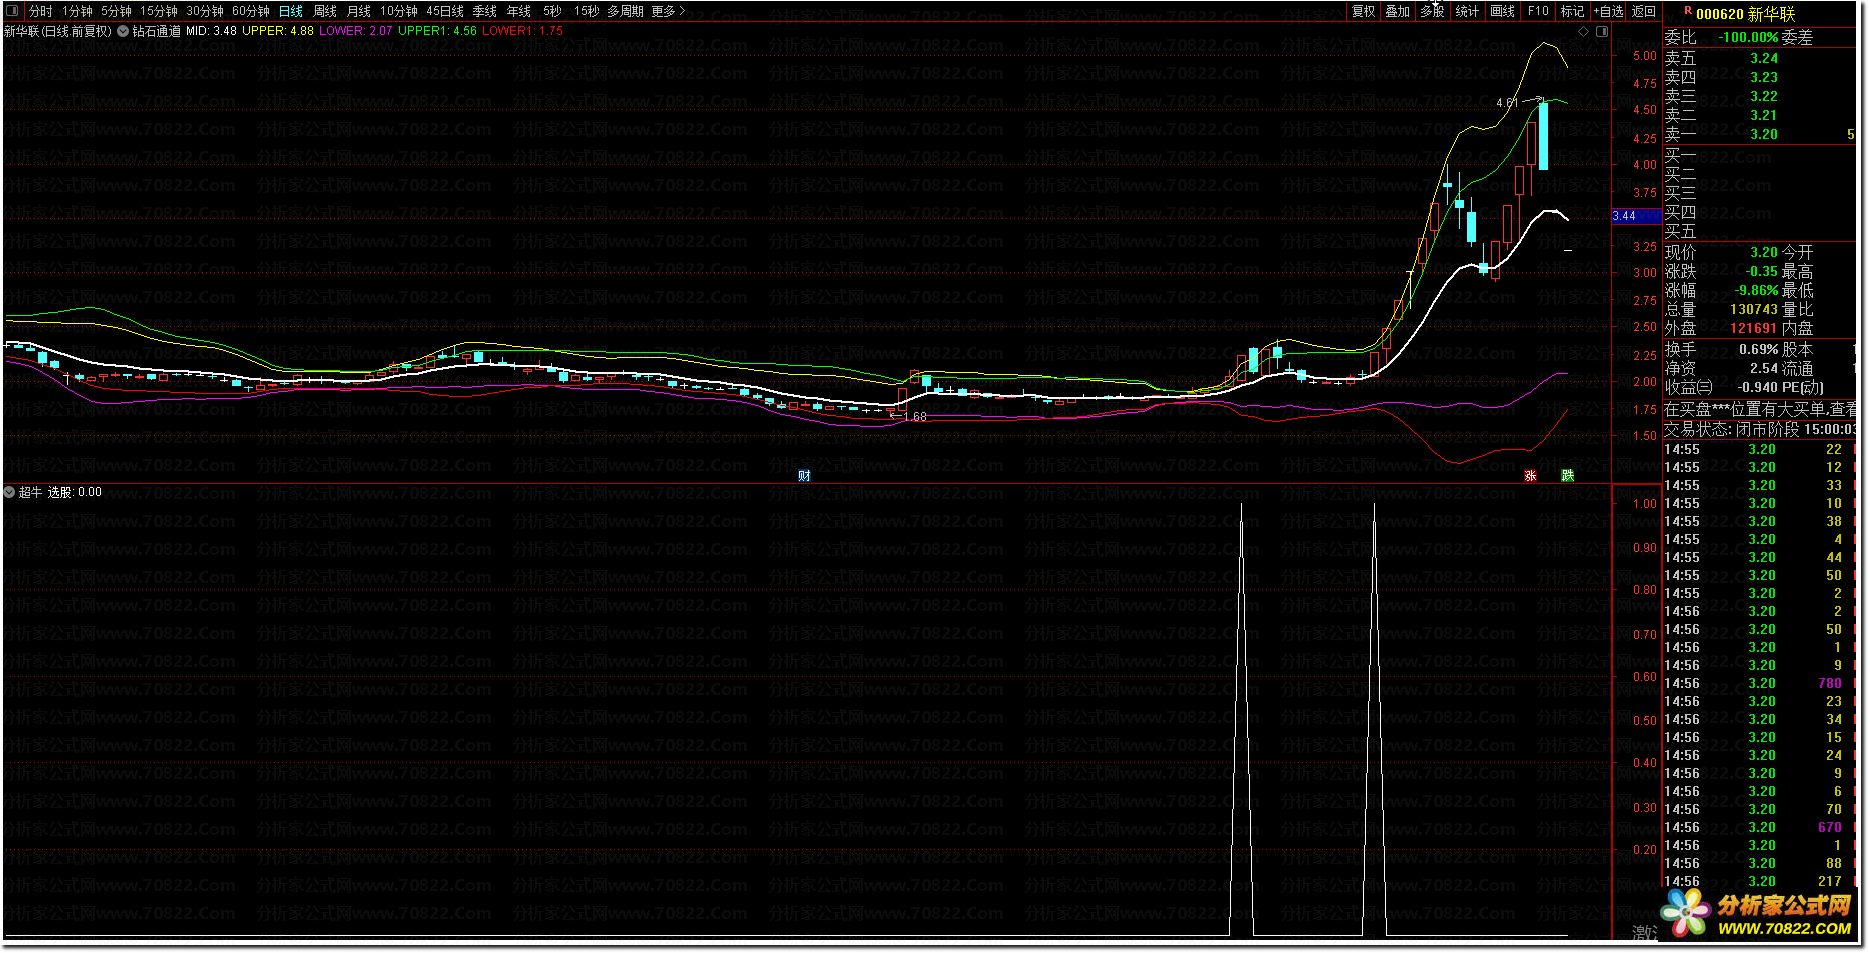Click the 涨幅 -9.86% value
Screen dimensions: 1870x953
[x=1756, y=290]
